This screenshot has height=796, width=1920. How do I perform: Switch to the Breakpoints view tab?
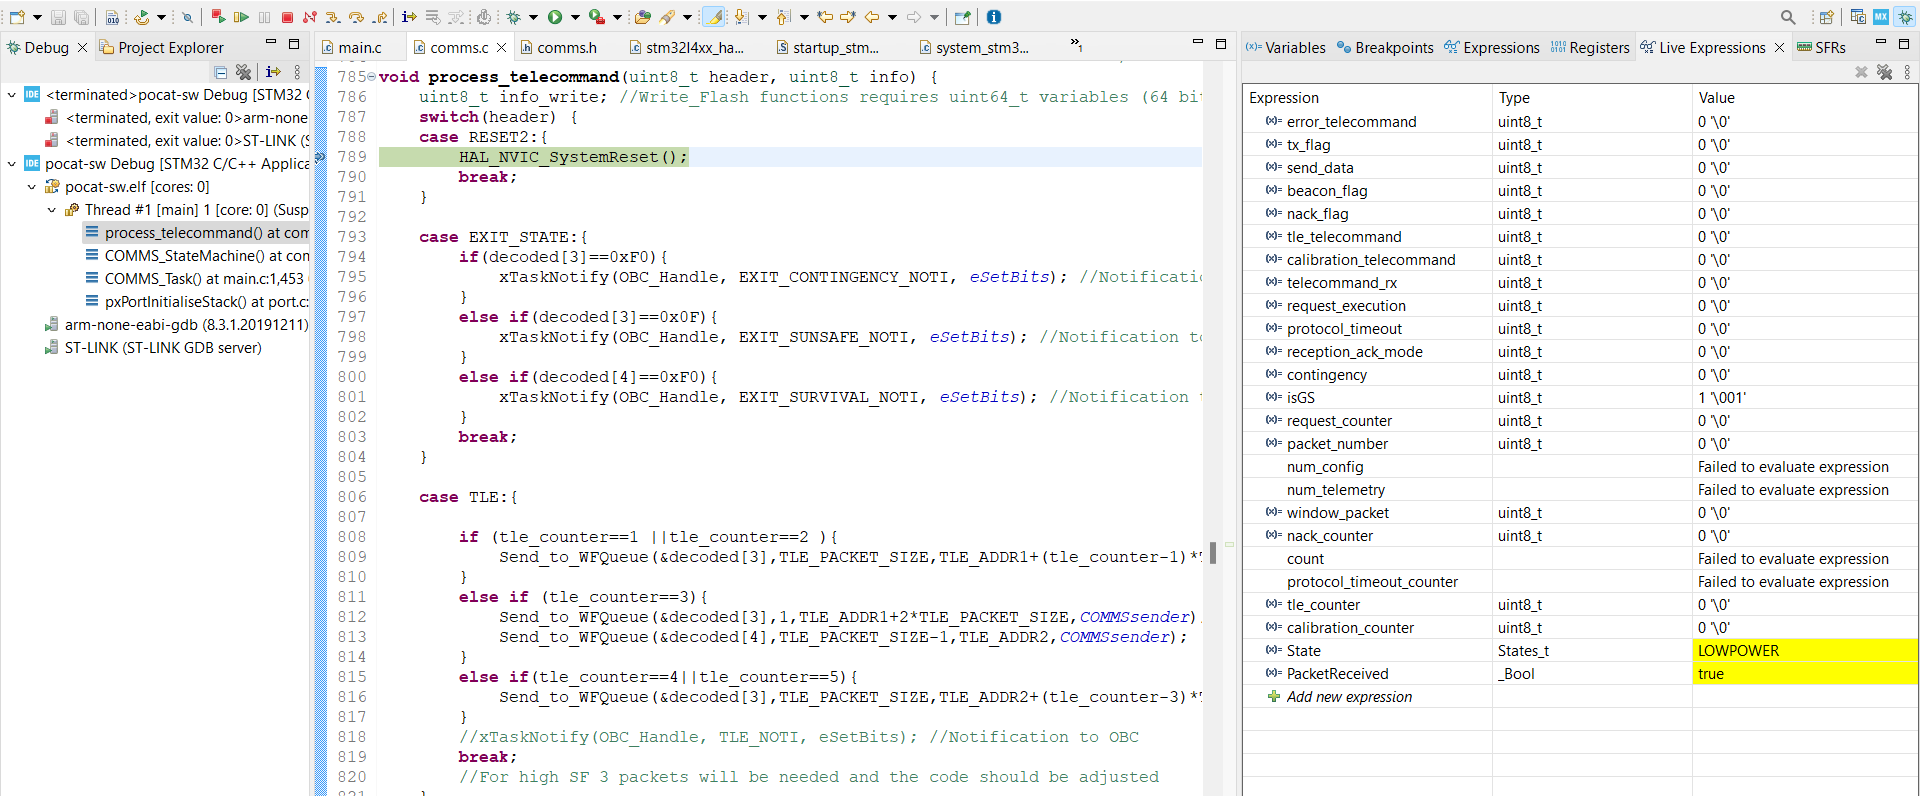point(1386,47)
